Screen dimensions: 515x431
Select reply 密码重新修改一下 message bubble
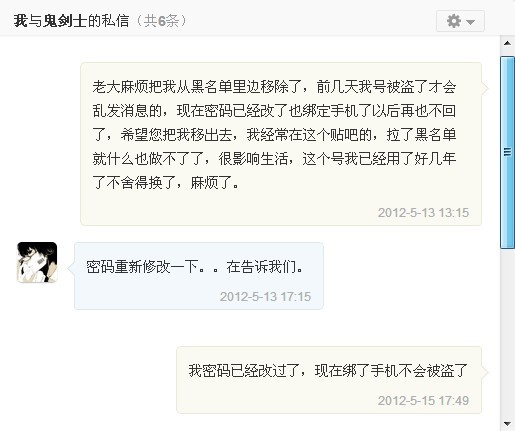(199, 276)
